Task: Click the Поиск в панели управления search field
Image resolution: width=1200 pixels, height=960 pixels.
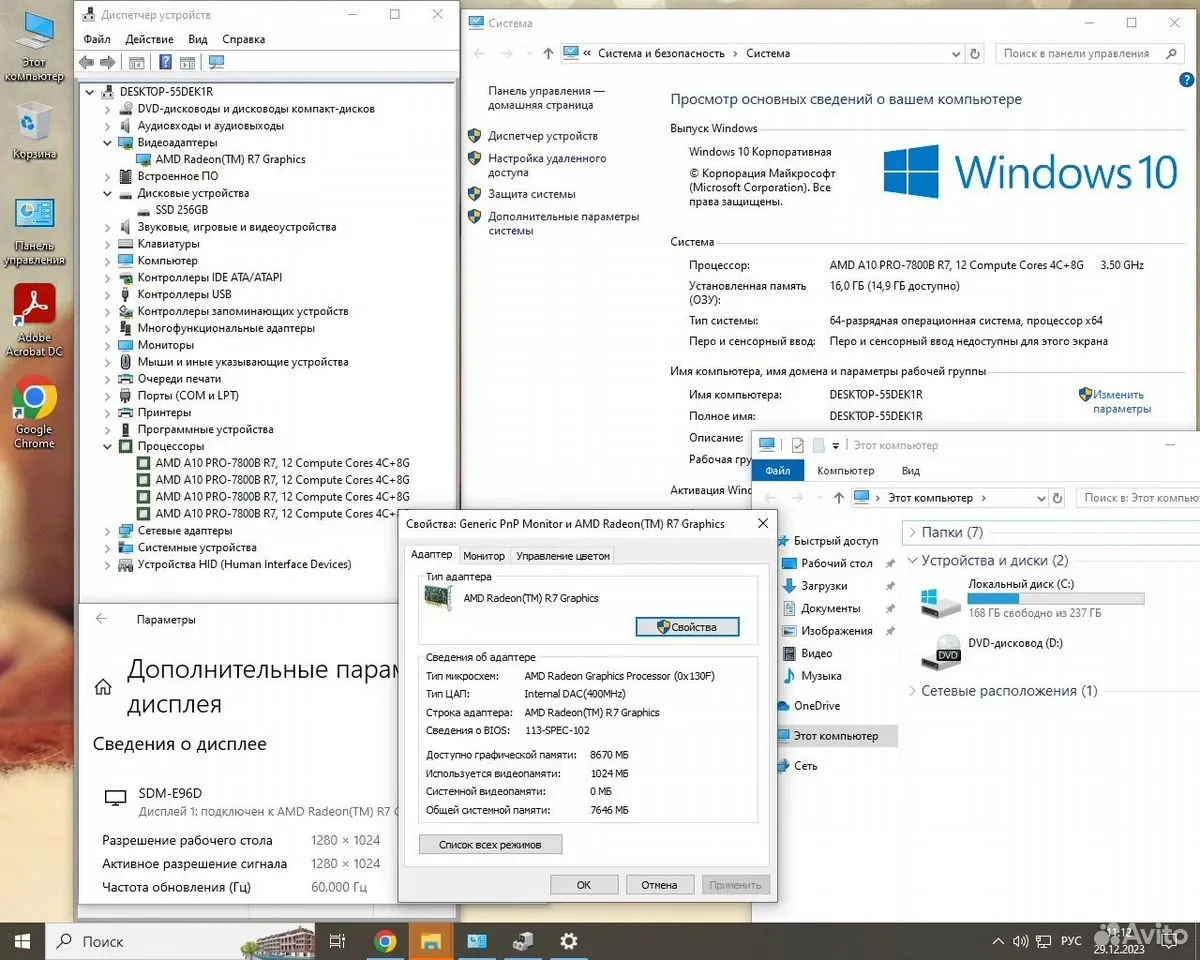Action: click(1088, 53)
